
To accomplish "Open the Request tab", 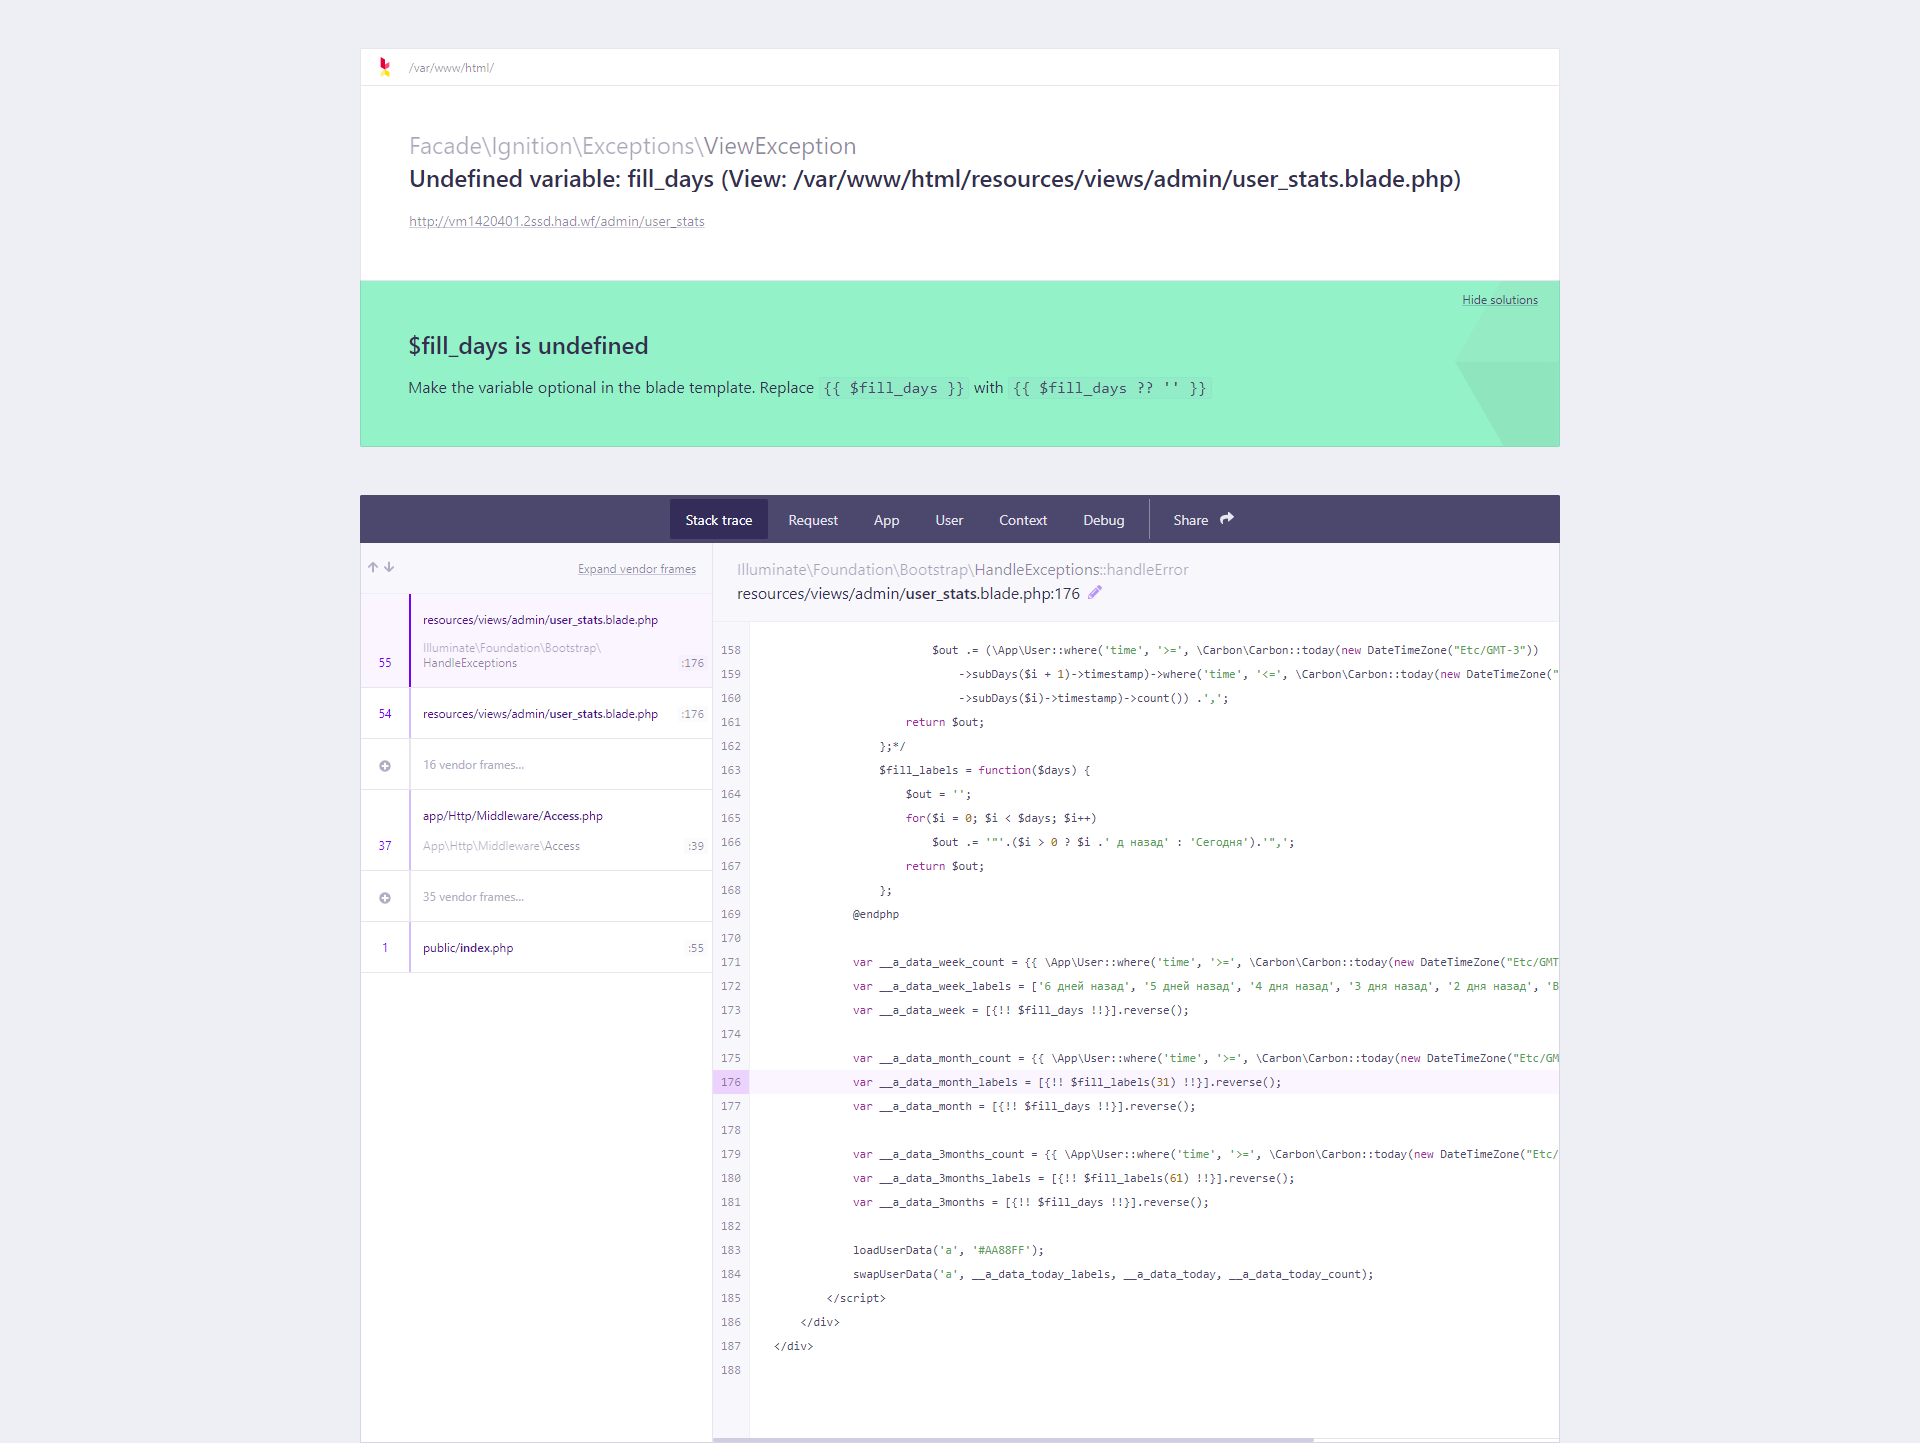I will coord(812,520).
